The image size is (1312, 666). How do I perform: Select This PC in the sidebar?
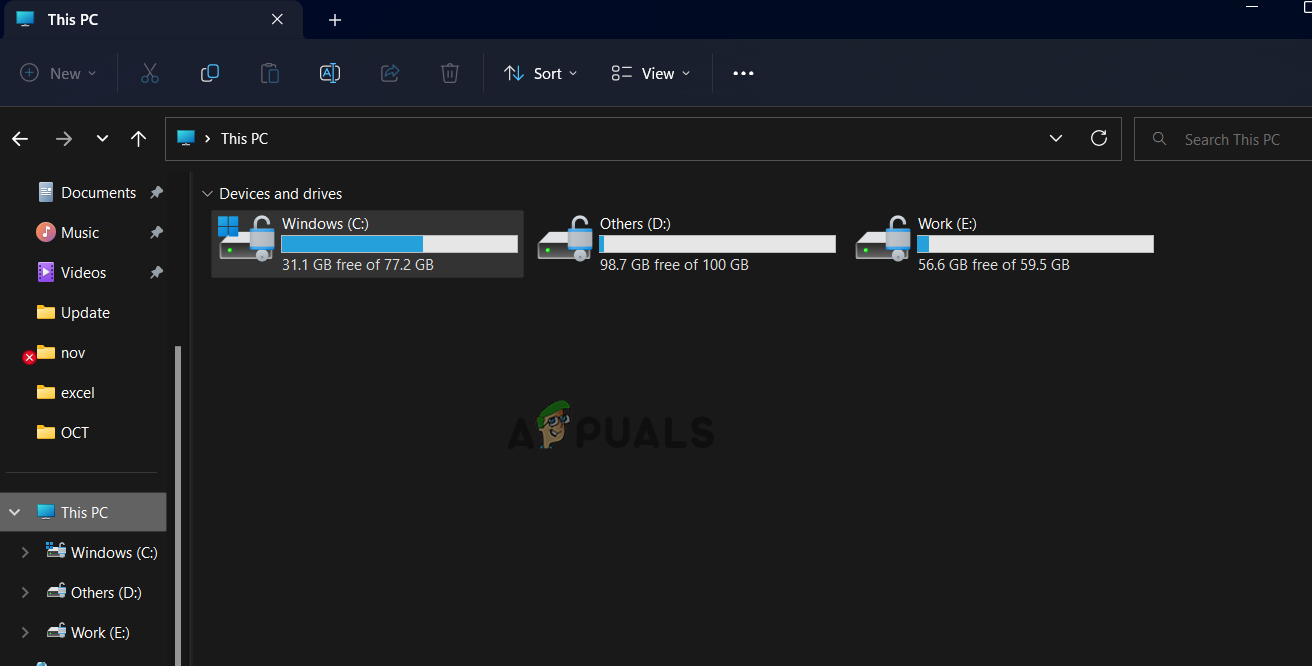(x=85, y=511)
